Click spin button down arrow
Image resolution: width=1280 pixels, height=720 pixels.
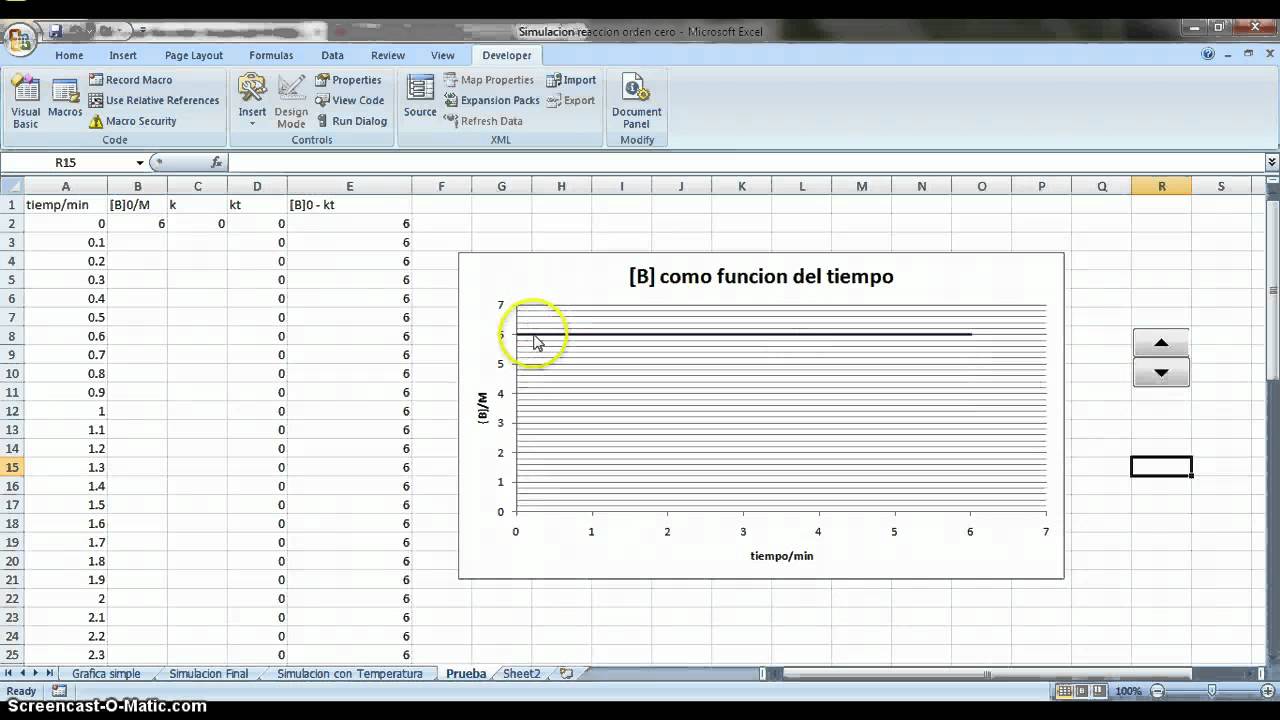tap(1161, 373)
